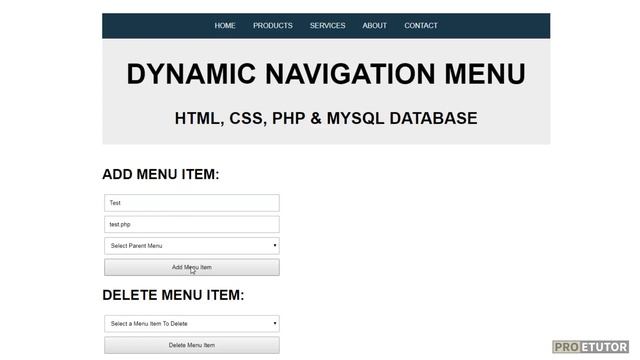Click the DELETE MENU ITEM: heading
Image resolution: width=640 pixels, height=360 pixels.
[173, 295]
